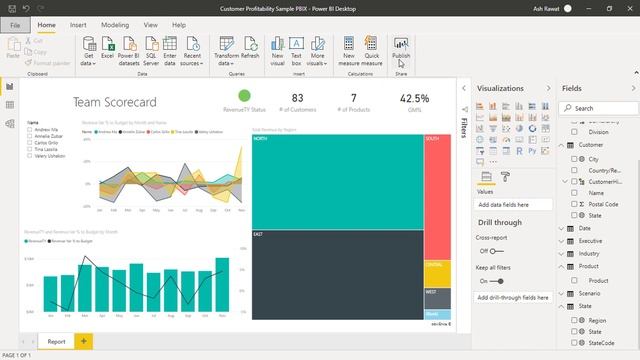Open the Transform data dropdown
This screenshot has height=360, width=640.
(x=227, y=60)
